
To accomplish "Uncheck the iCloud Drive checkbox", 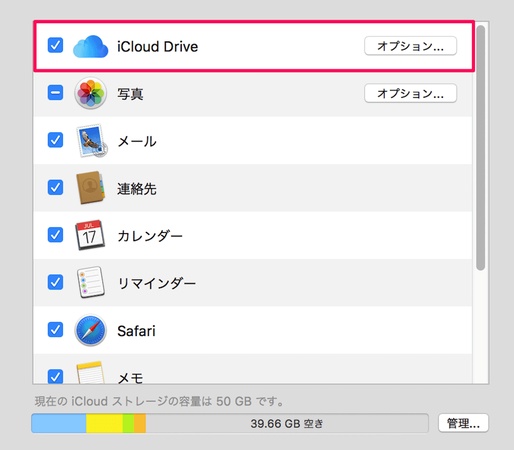I will coord(55,45).
